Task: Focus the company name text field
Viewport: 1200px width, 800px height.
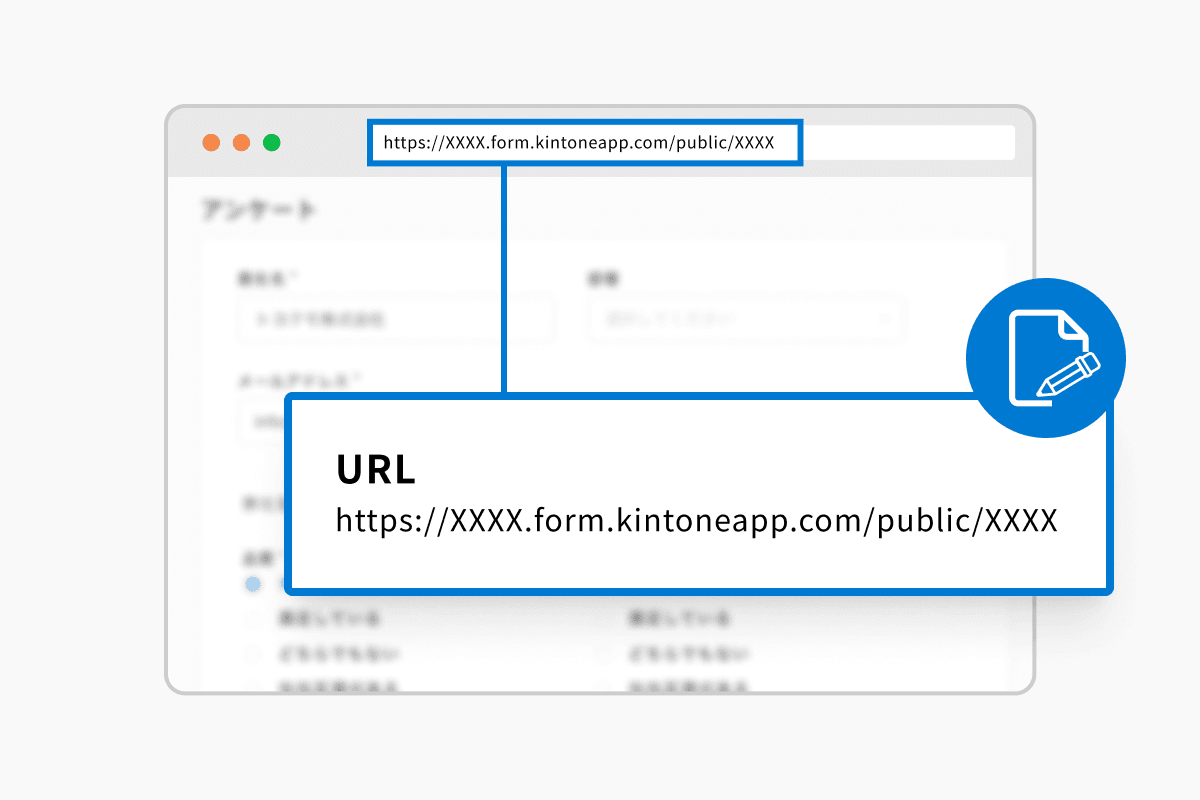Action: 396,320
